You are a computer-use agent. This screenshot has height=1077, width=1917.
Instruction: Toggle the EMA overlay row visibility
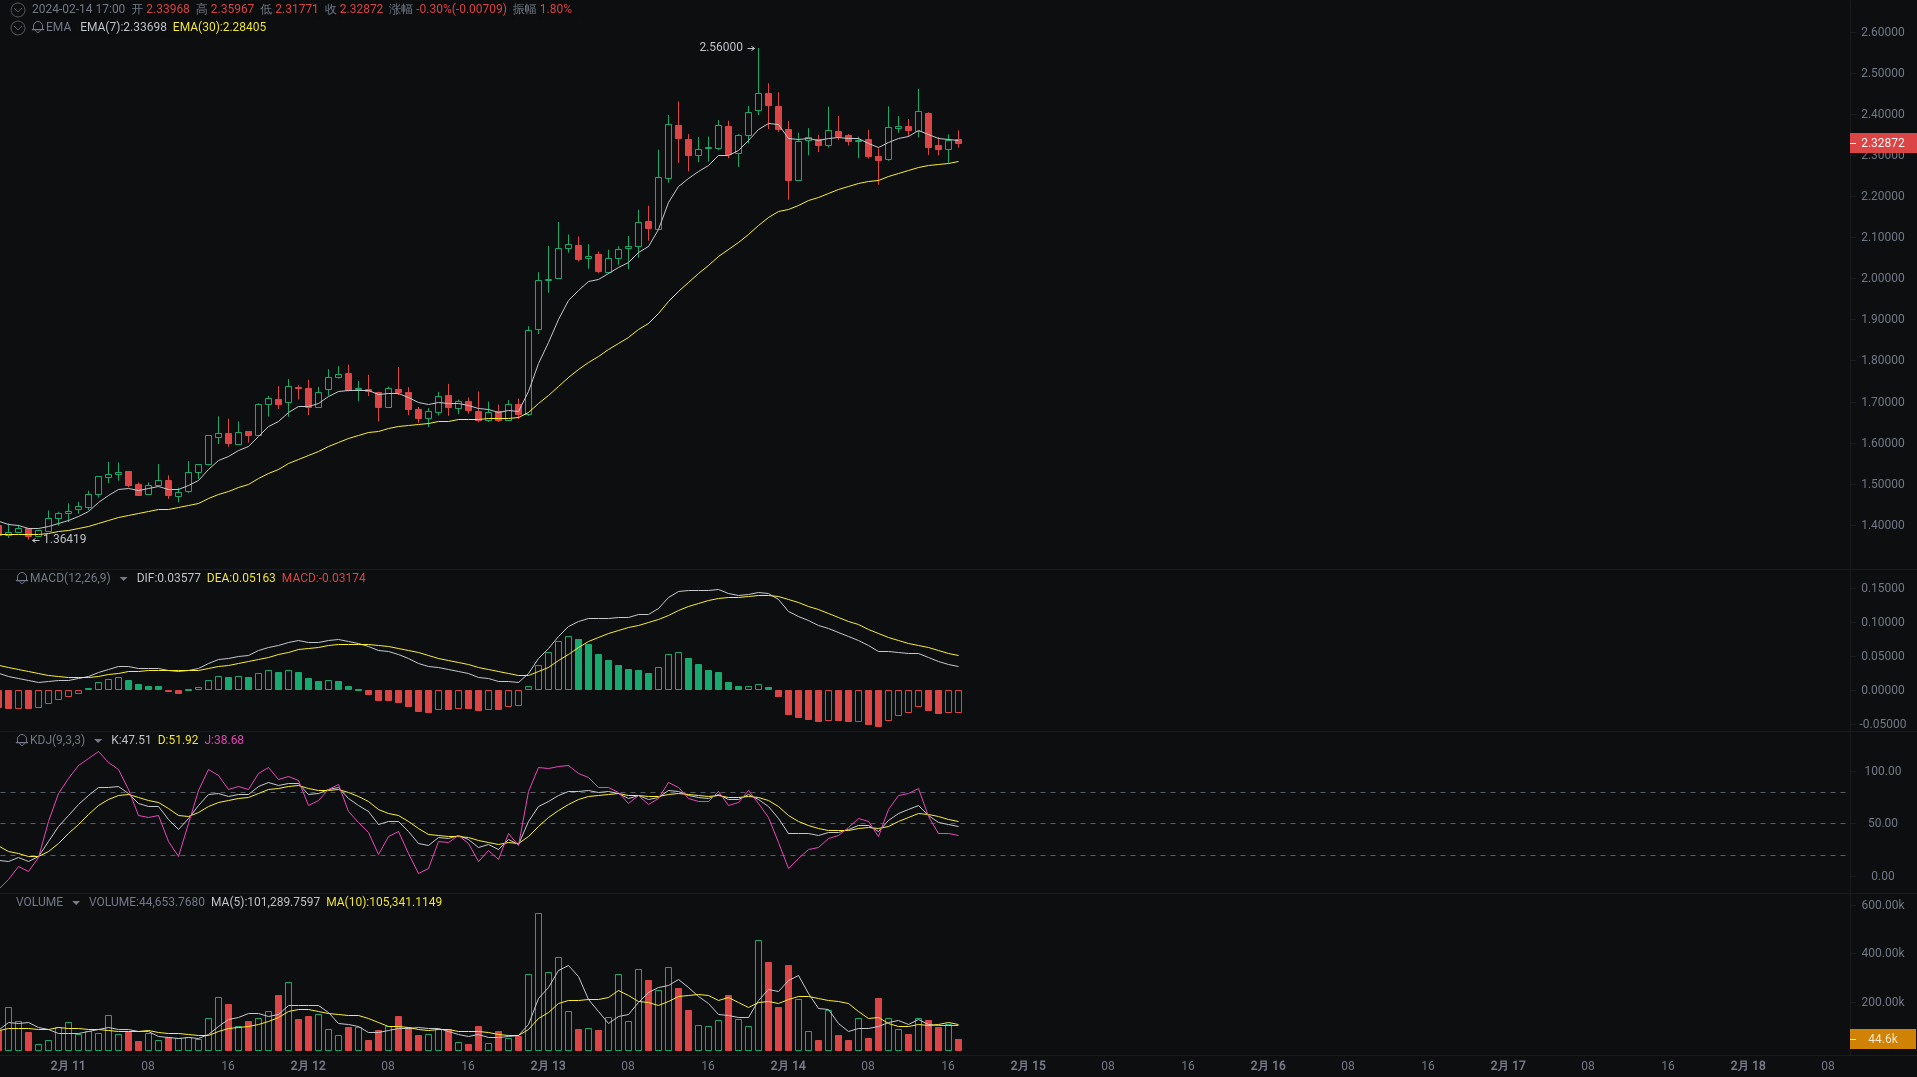pos(16,27)
